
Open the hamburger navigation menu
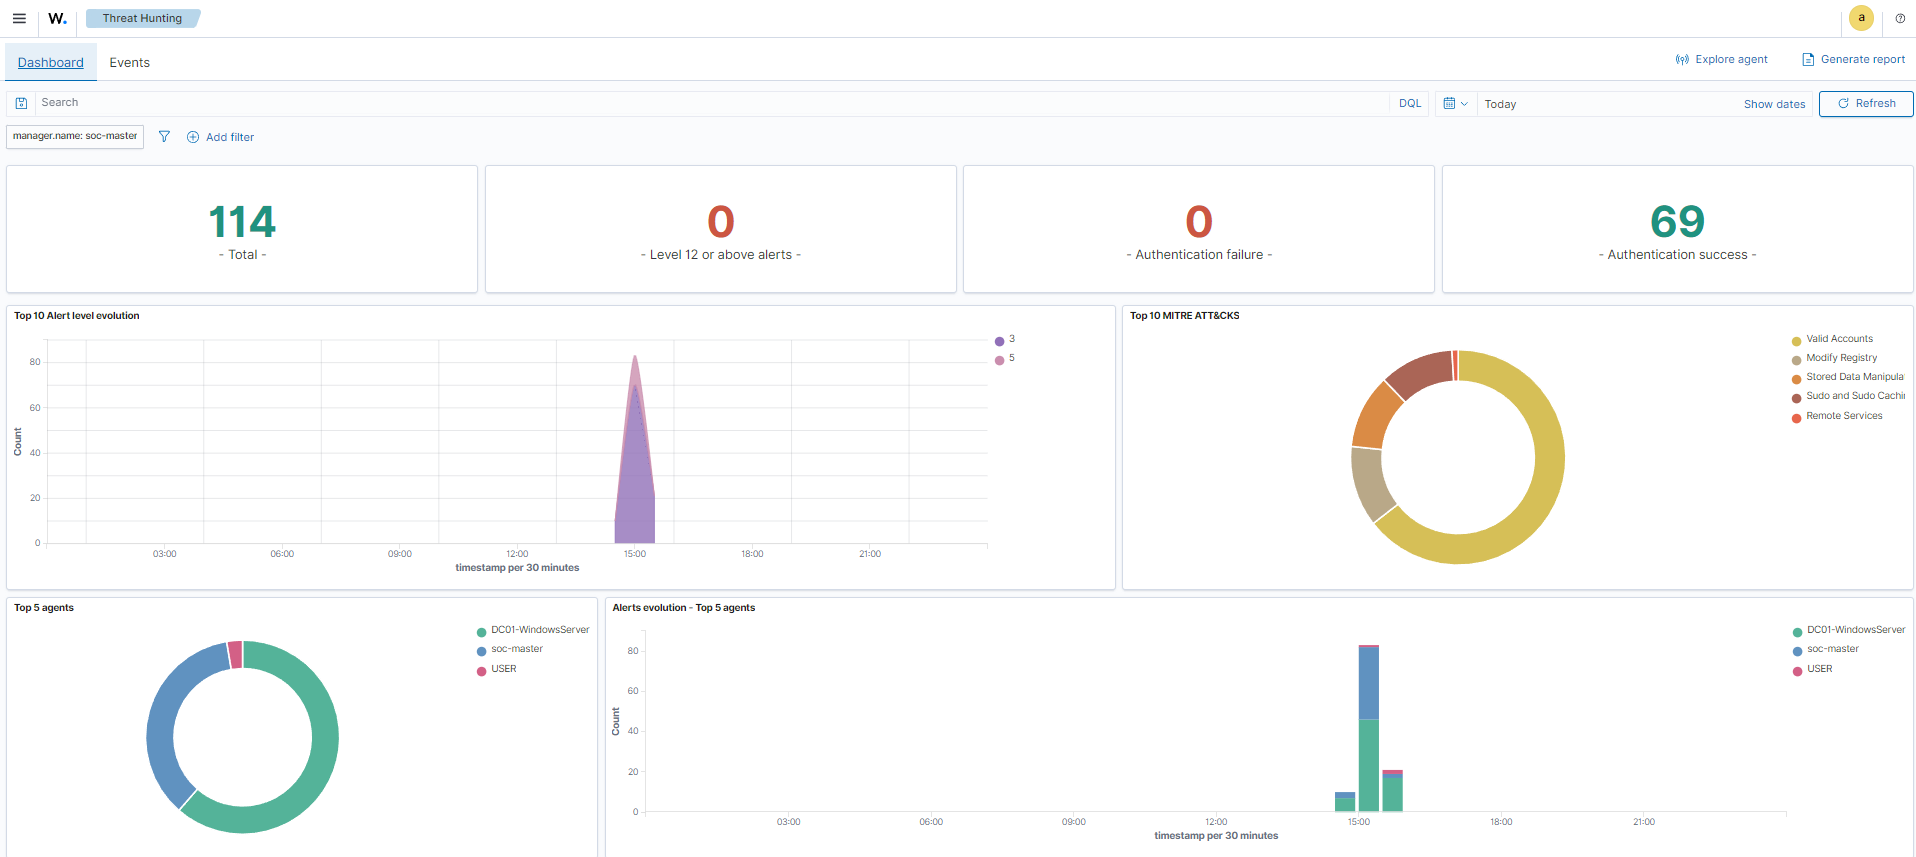[19, 18]
